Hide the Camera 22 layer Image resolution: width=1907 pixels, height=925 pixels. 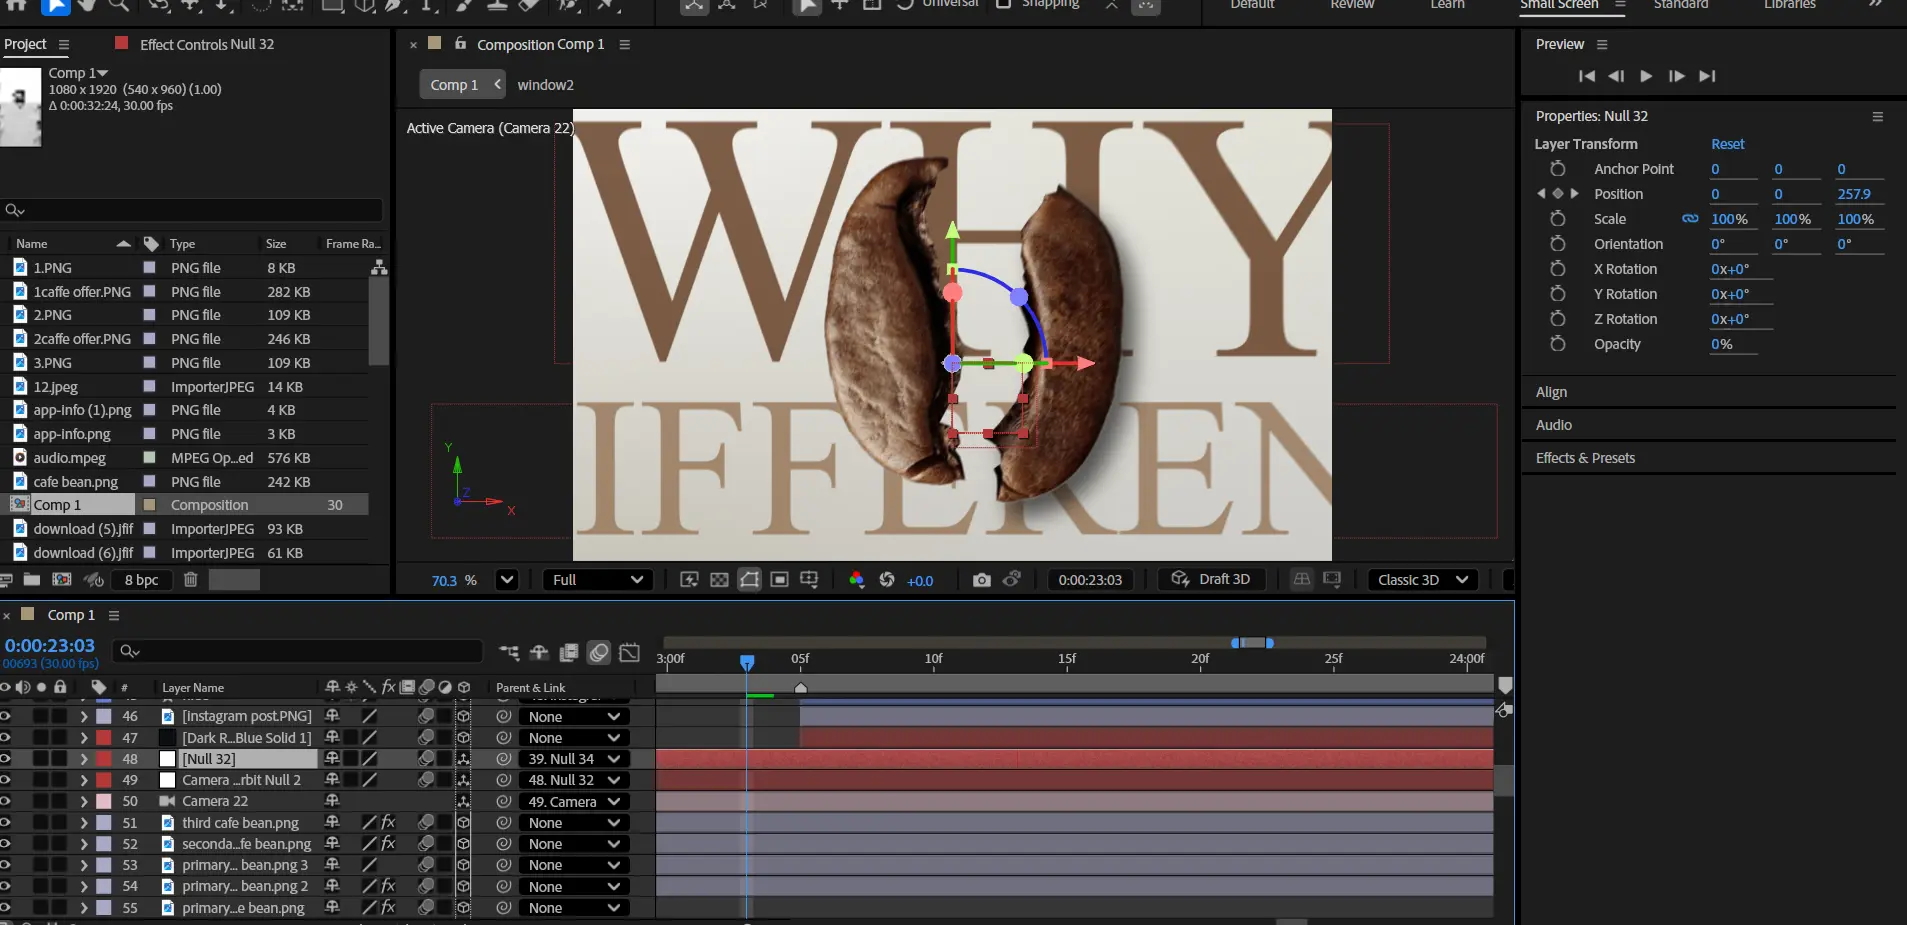click(x=5, y=801)
